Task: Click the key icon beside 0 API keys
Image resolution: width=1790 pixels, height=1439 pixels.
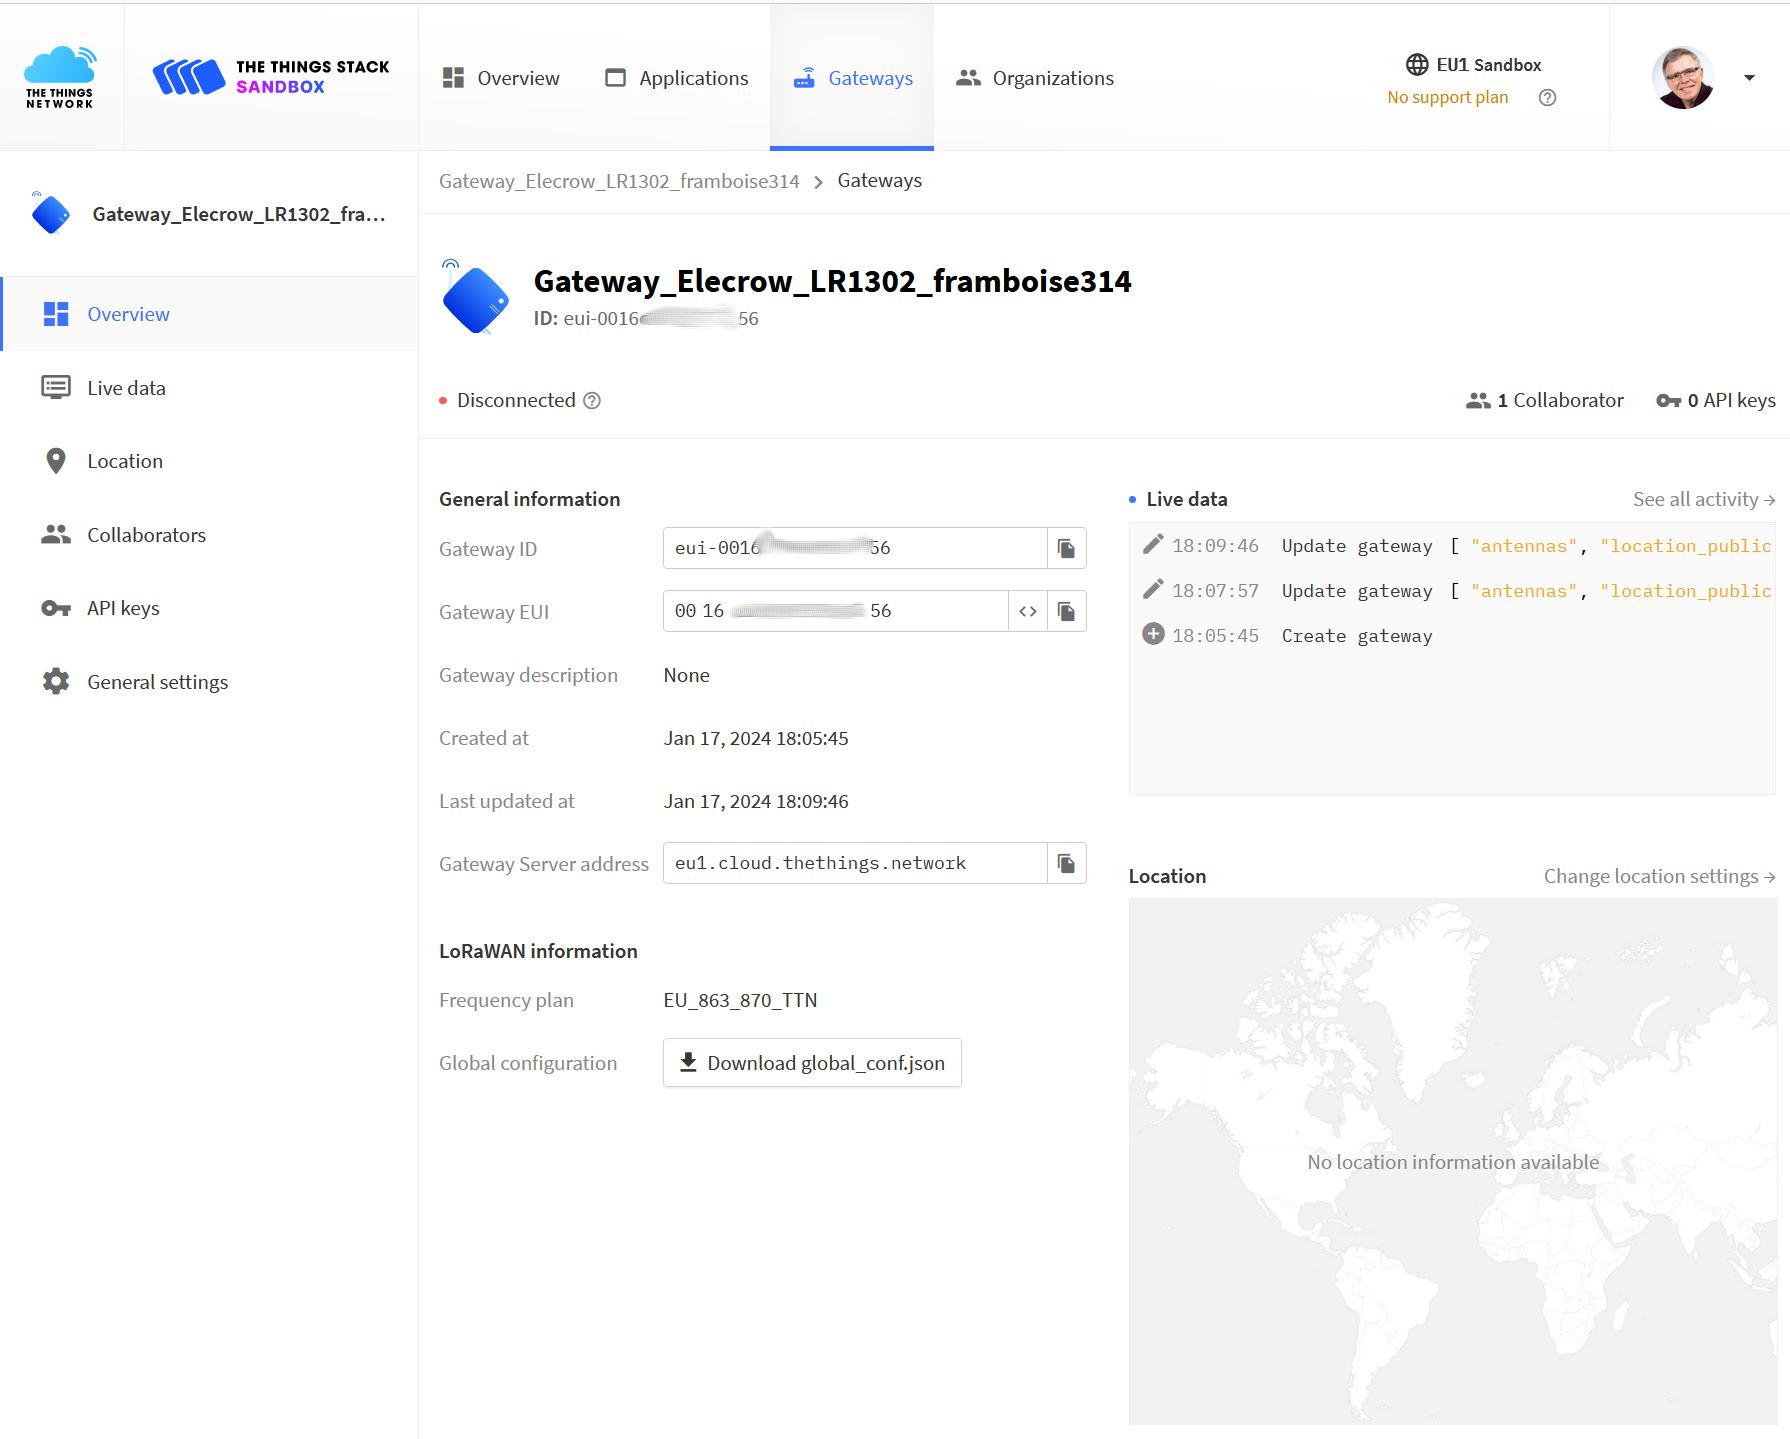Action: pos(1668,401)
